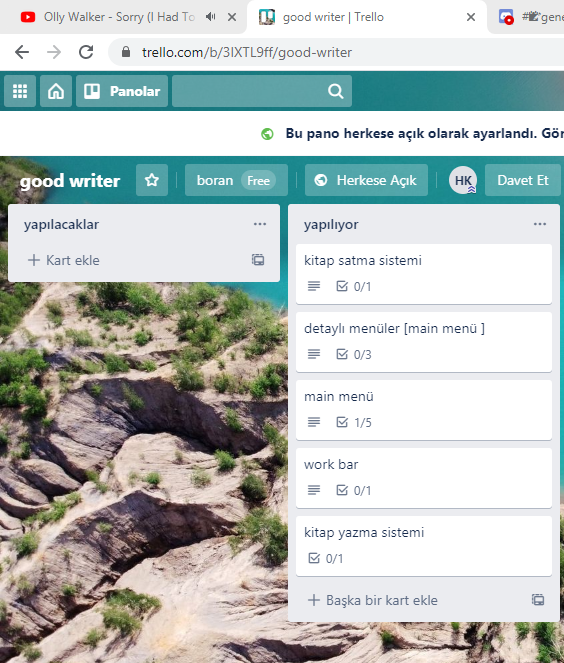Click the green globe public board icon
The image size is (564, 663).
coord(267,134)
